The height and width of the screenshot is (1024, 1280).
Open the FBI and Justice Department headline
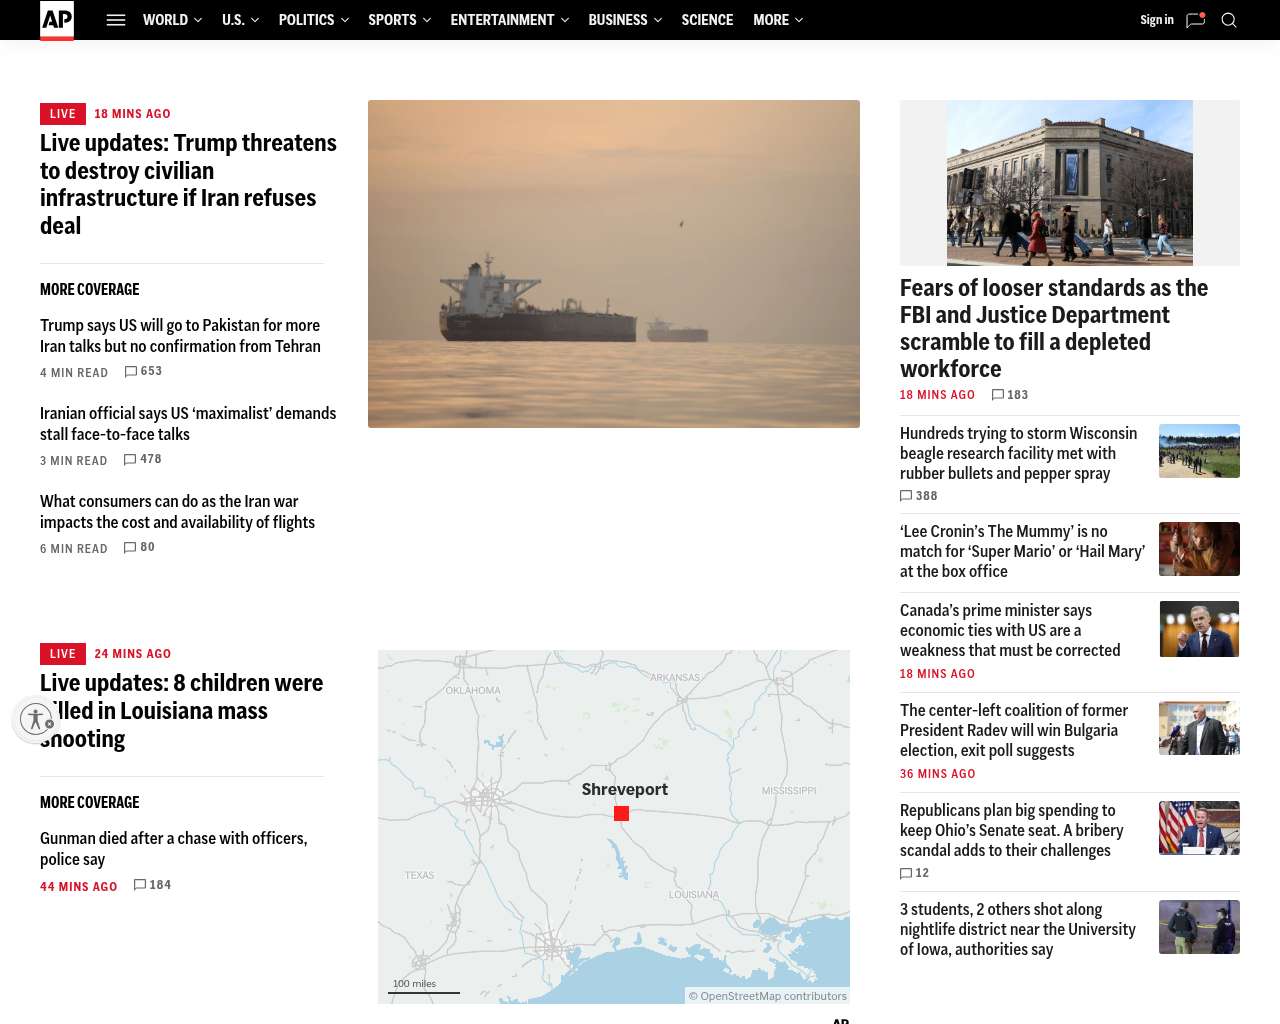[x=1053, y=328]
